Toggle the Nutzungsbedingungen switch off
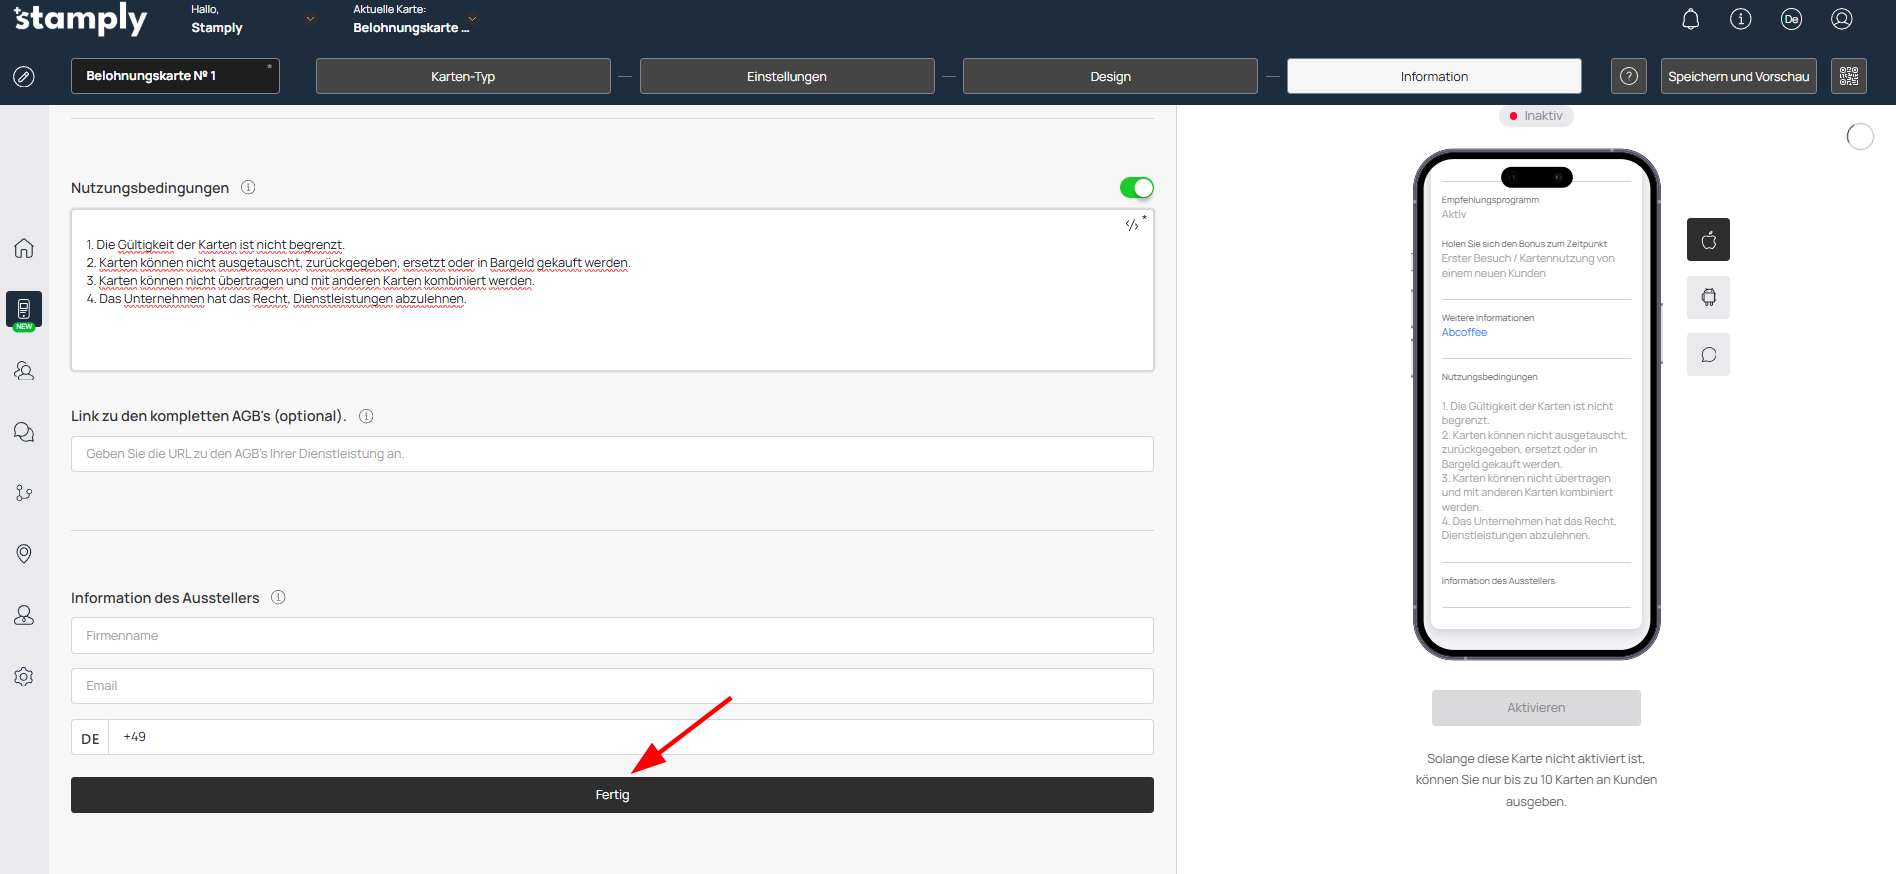 pos(1136,188)
